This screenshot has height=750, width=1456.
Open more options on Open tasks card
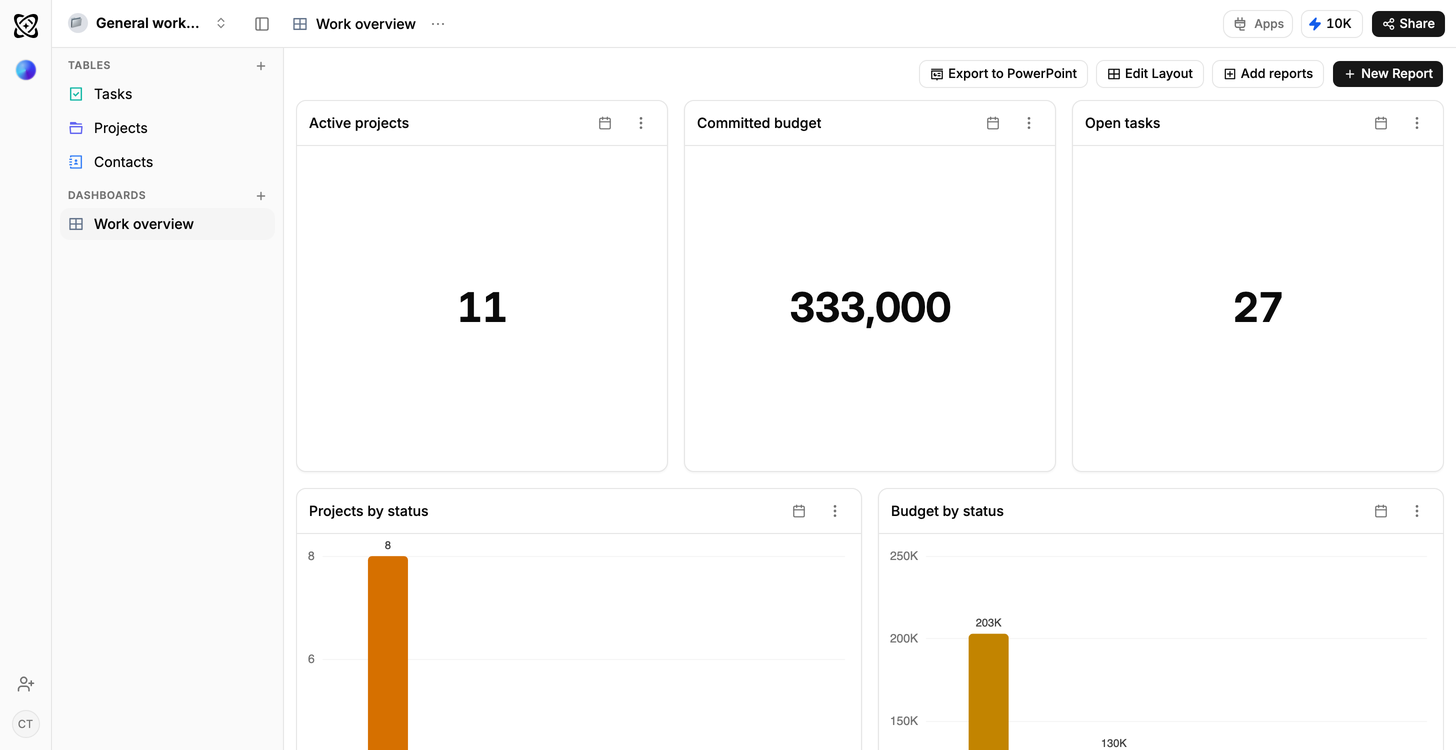pyautogui.click(x=1417, y=123)
